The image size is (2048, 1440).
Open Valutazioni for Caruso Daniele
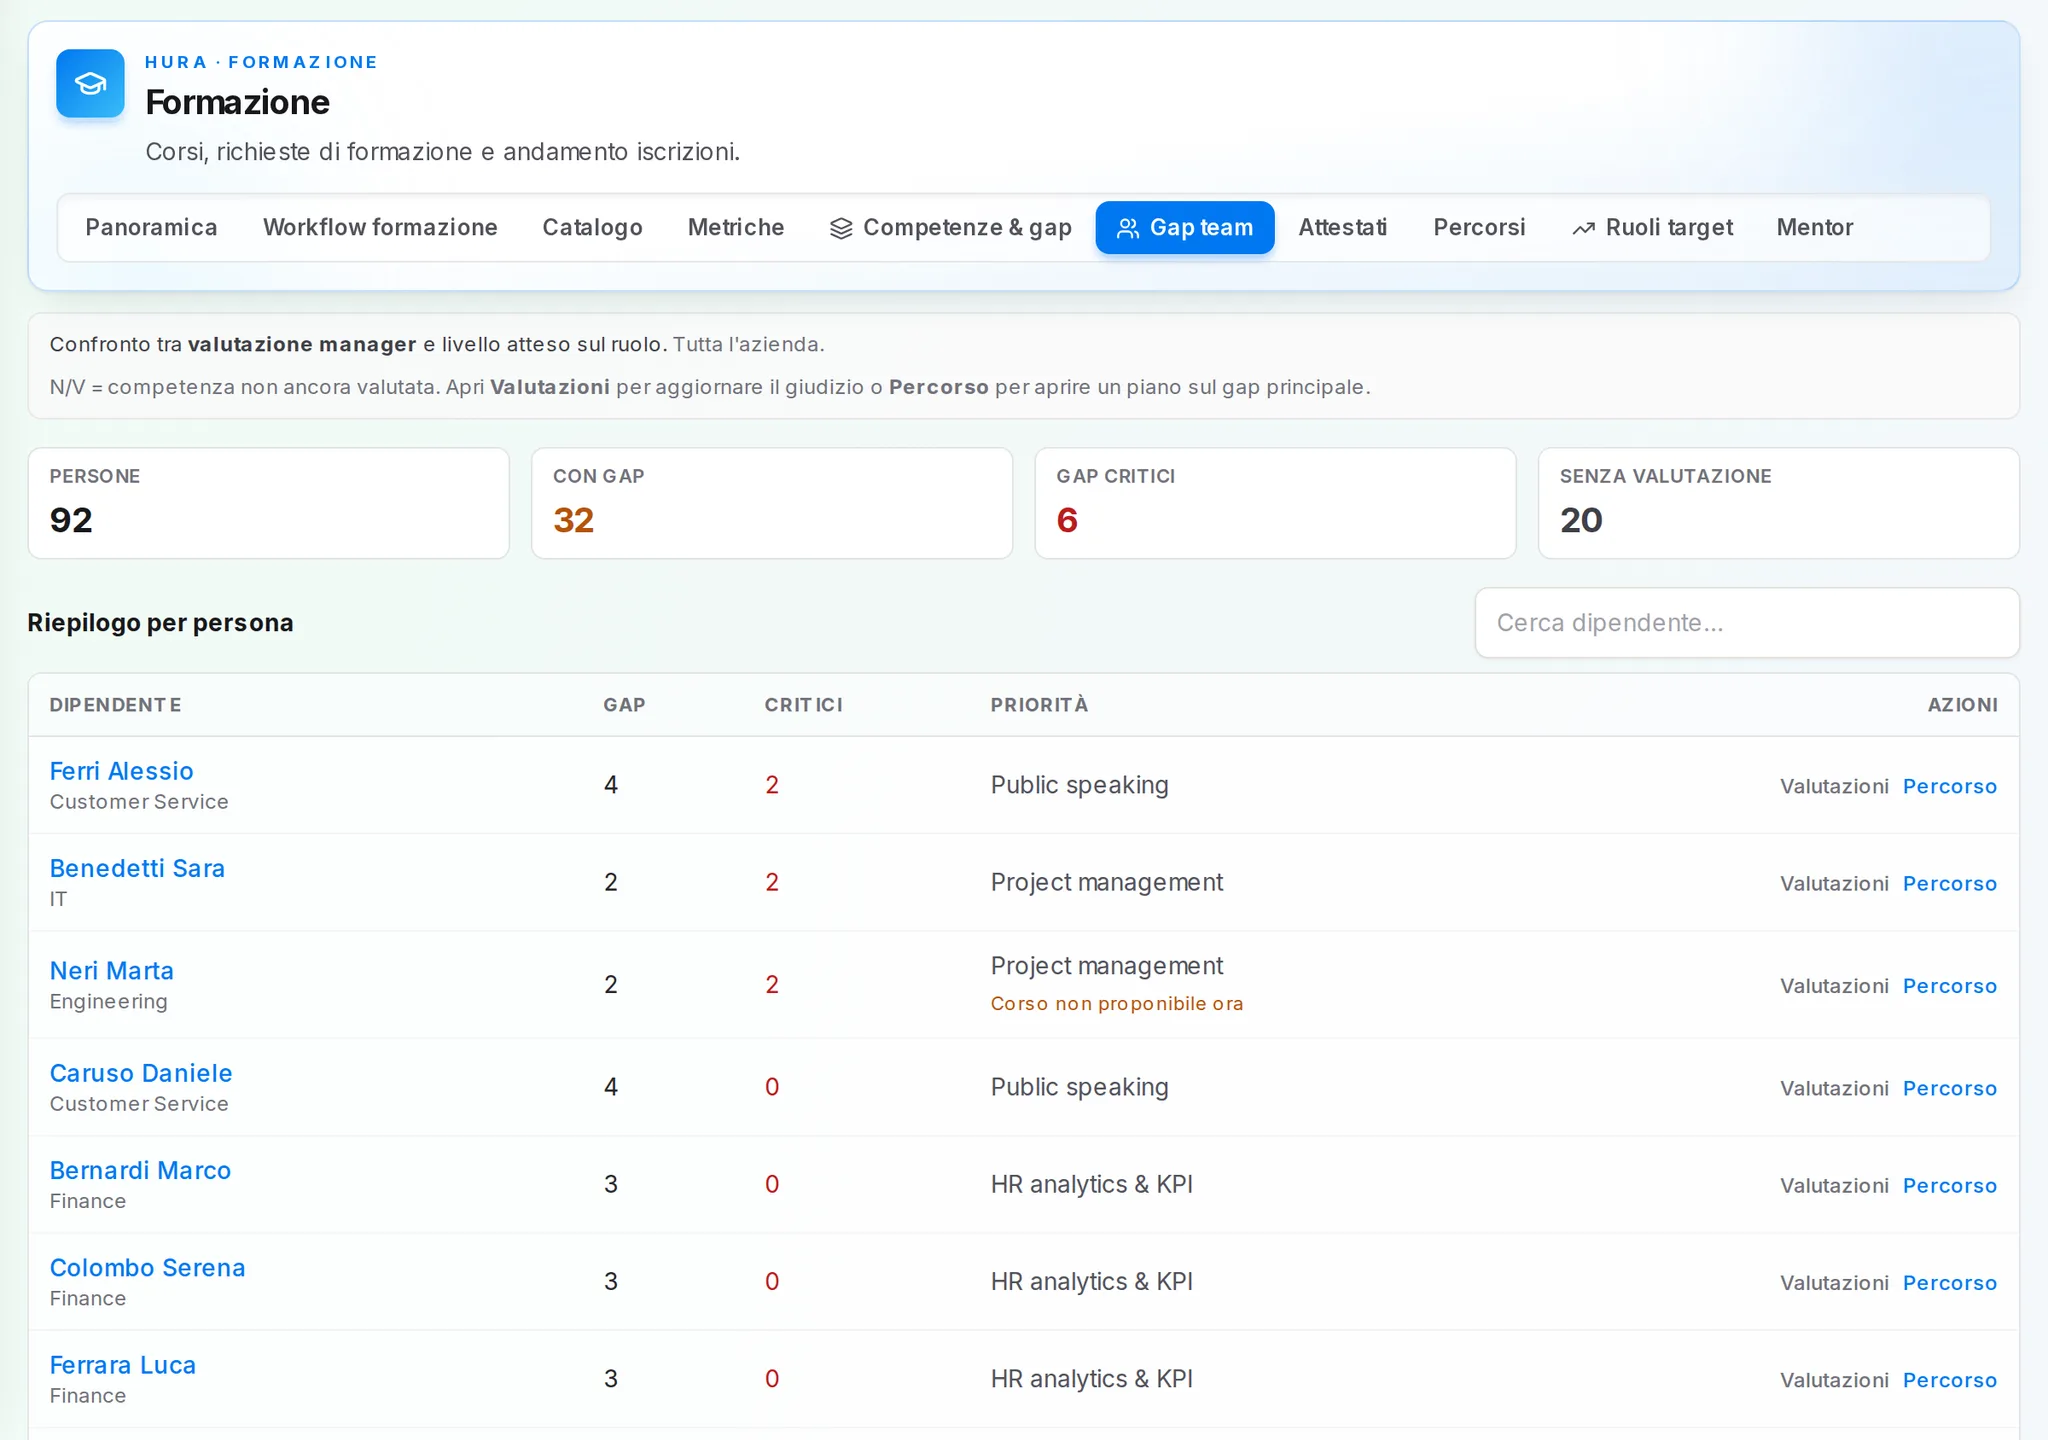pos(1834,1088)
